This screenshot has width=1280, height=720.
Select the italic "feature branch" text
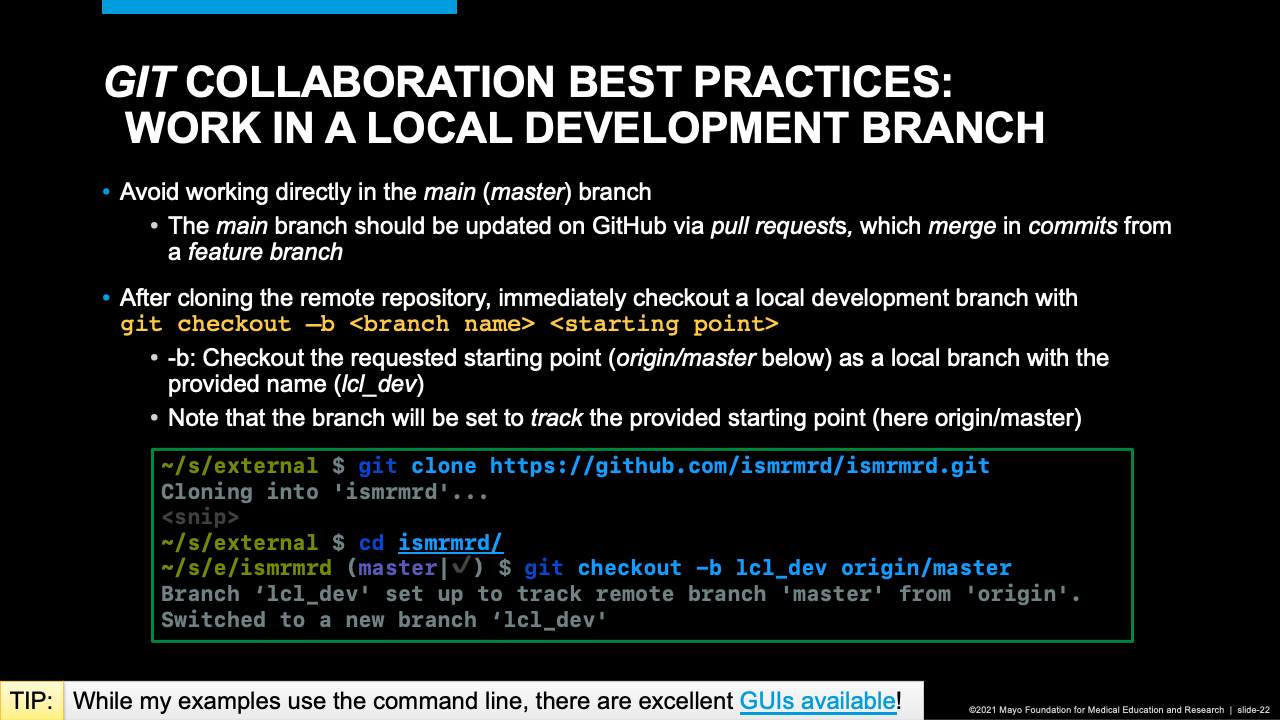[x=265, y=252]
